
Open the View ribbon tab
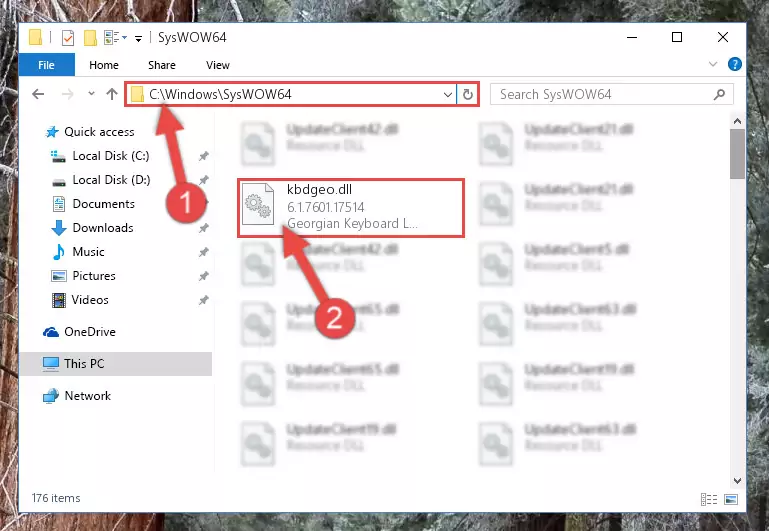[x=218, y=65]
